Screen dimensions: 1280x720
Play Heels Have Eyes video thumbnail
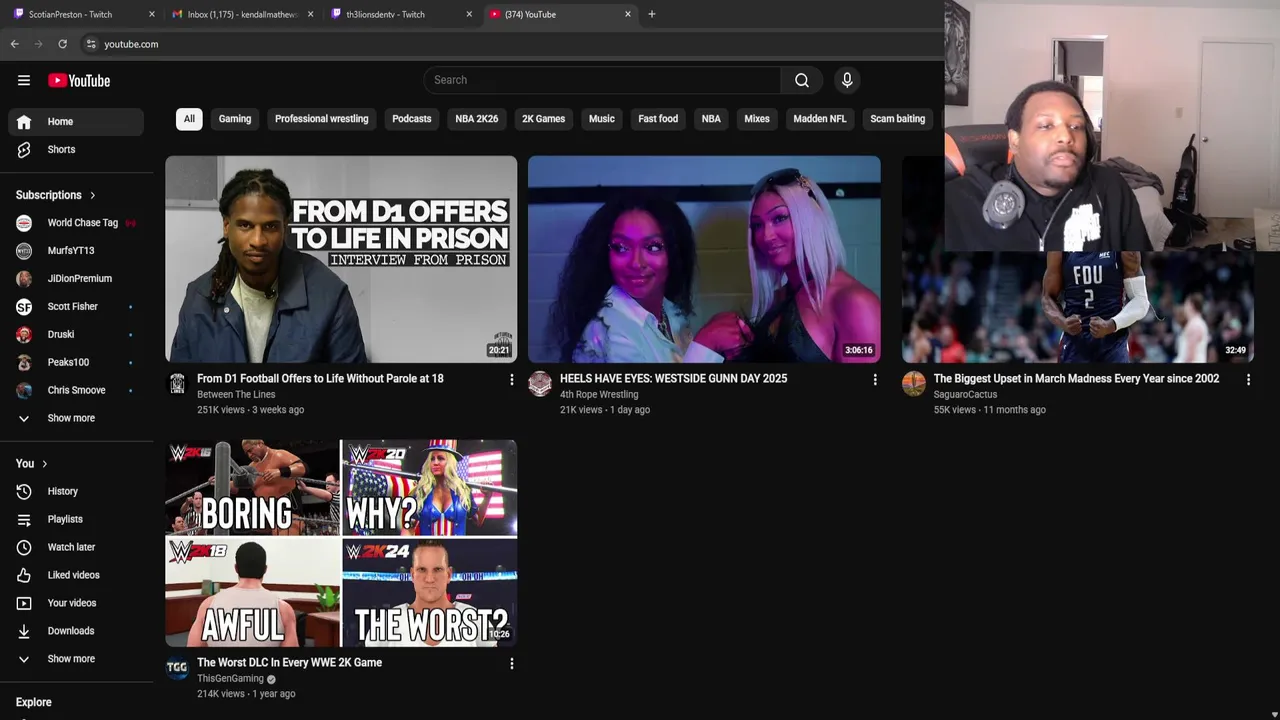tap(704, 259)
